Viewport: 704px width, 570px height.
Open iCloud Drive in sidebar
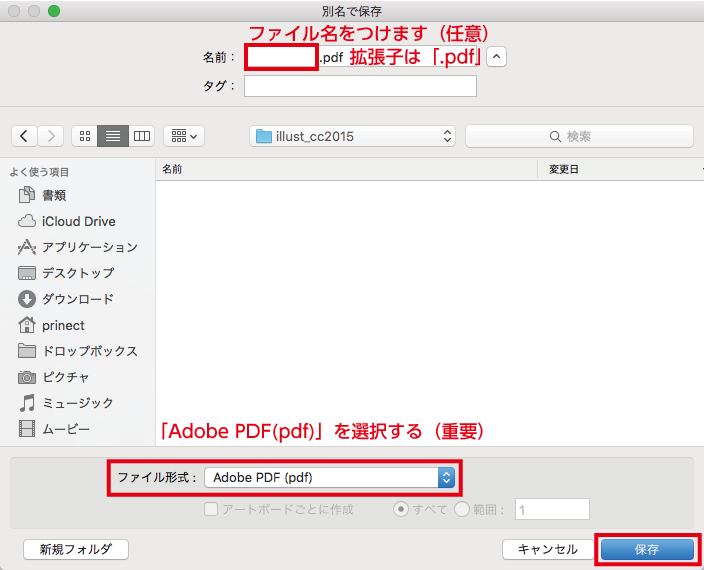[x=78, y=221]
